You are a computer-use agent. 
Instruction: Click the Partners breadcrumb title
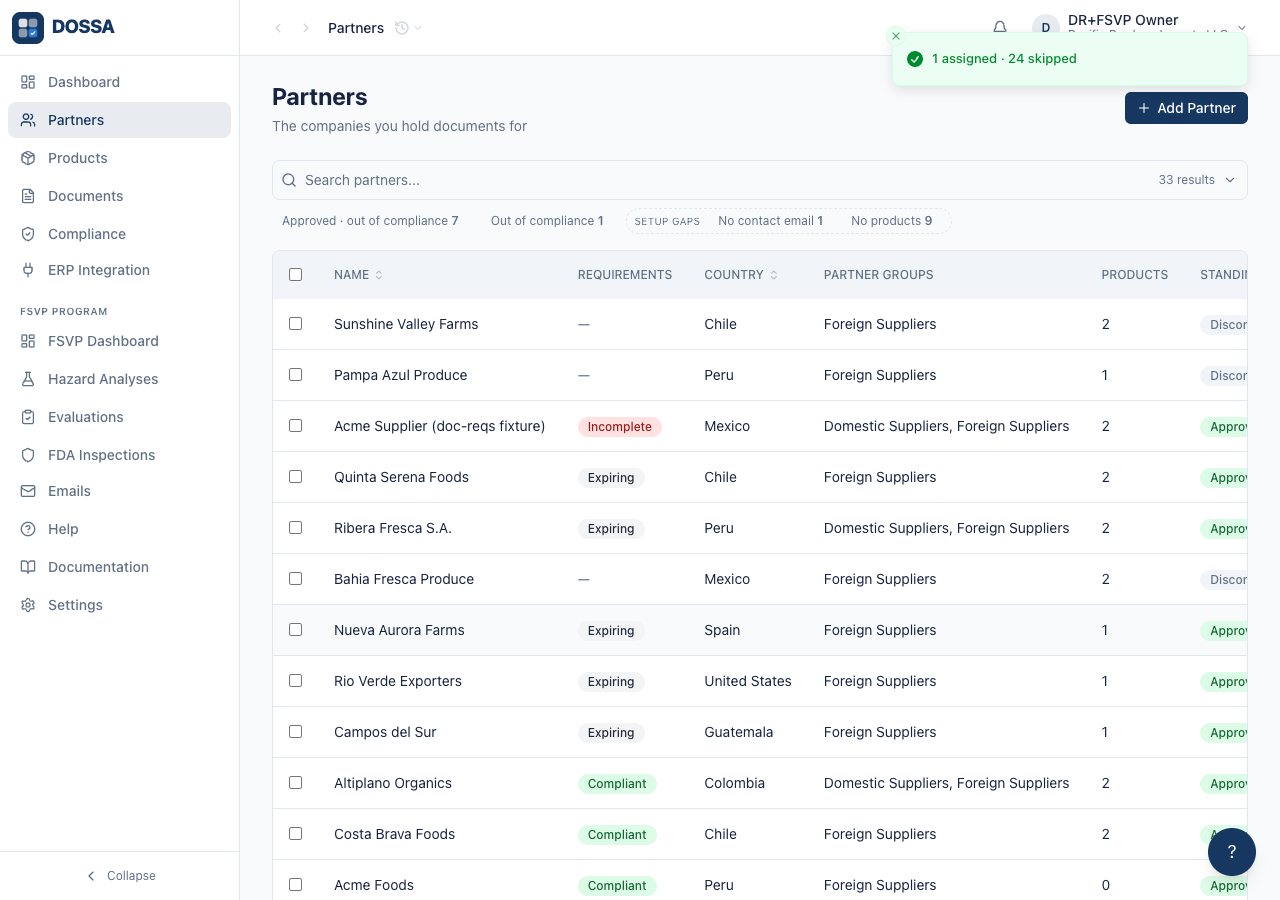[356, 28]
